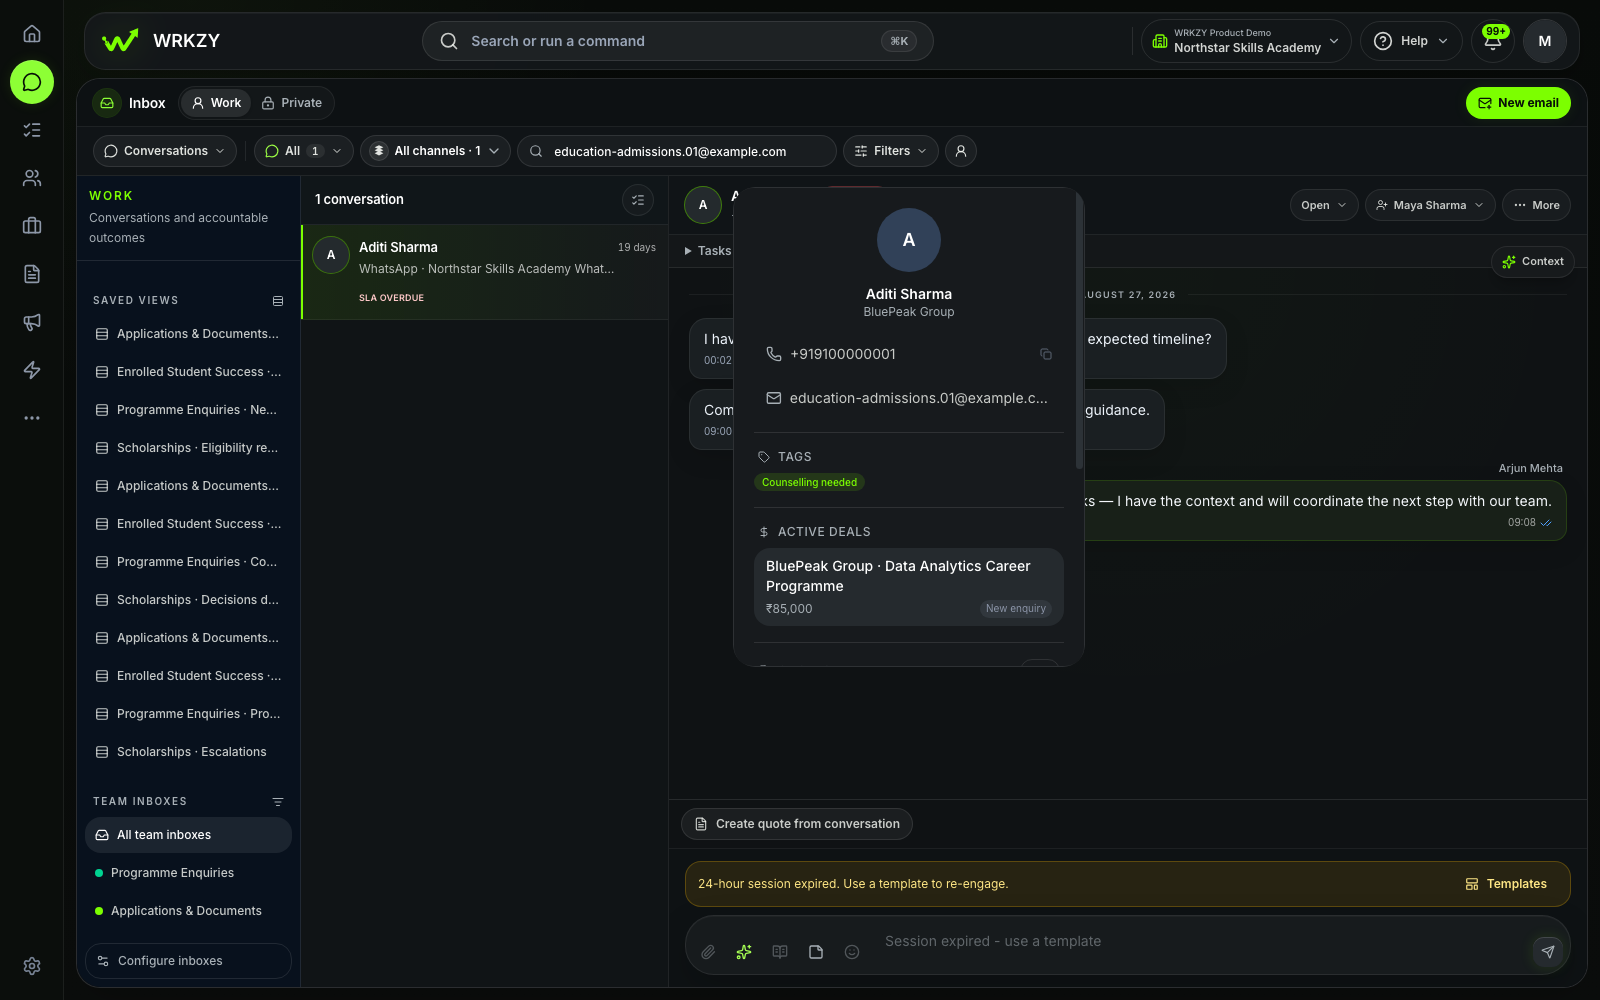Open the Programme Enquiries team inbox
This screenshot has width=1600, height=1000.
[188, 873]
